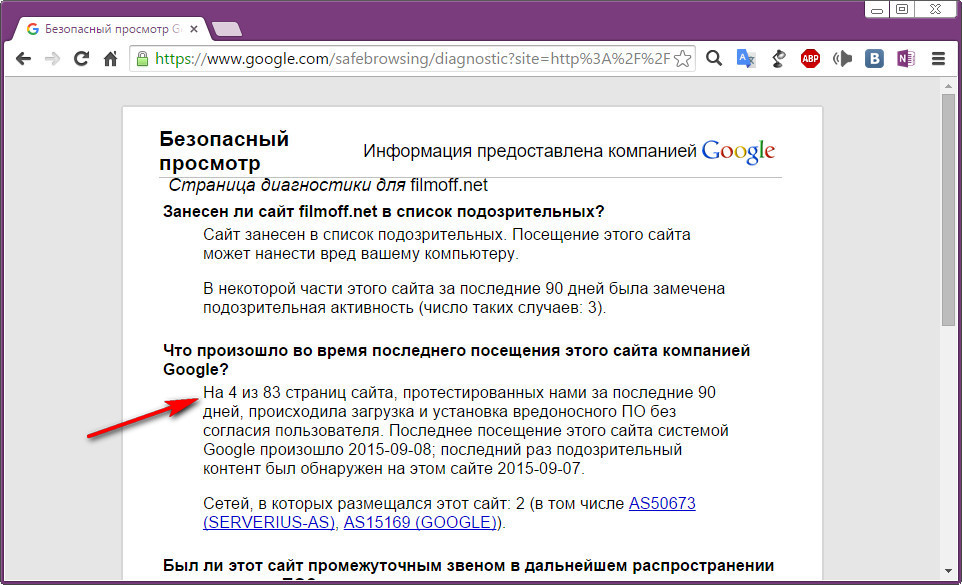Click the extension icon left of ABP
This screenshot has width=962, height=585.
click(x=779, y=59)
